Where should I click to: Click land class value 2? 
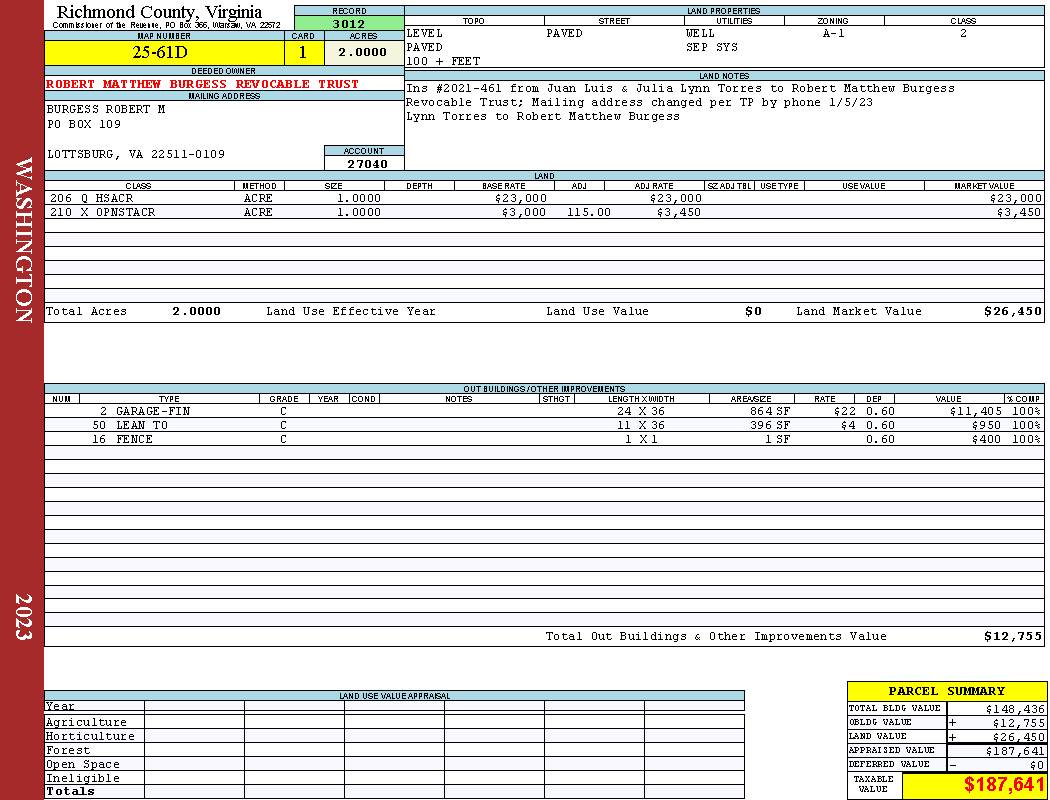click(964, 33)
